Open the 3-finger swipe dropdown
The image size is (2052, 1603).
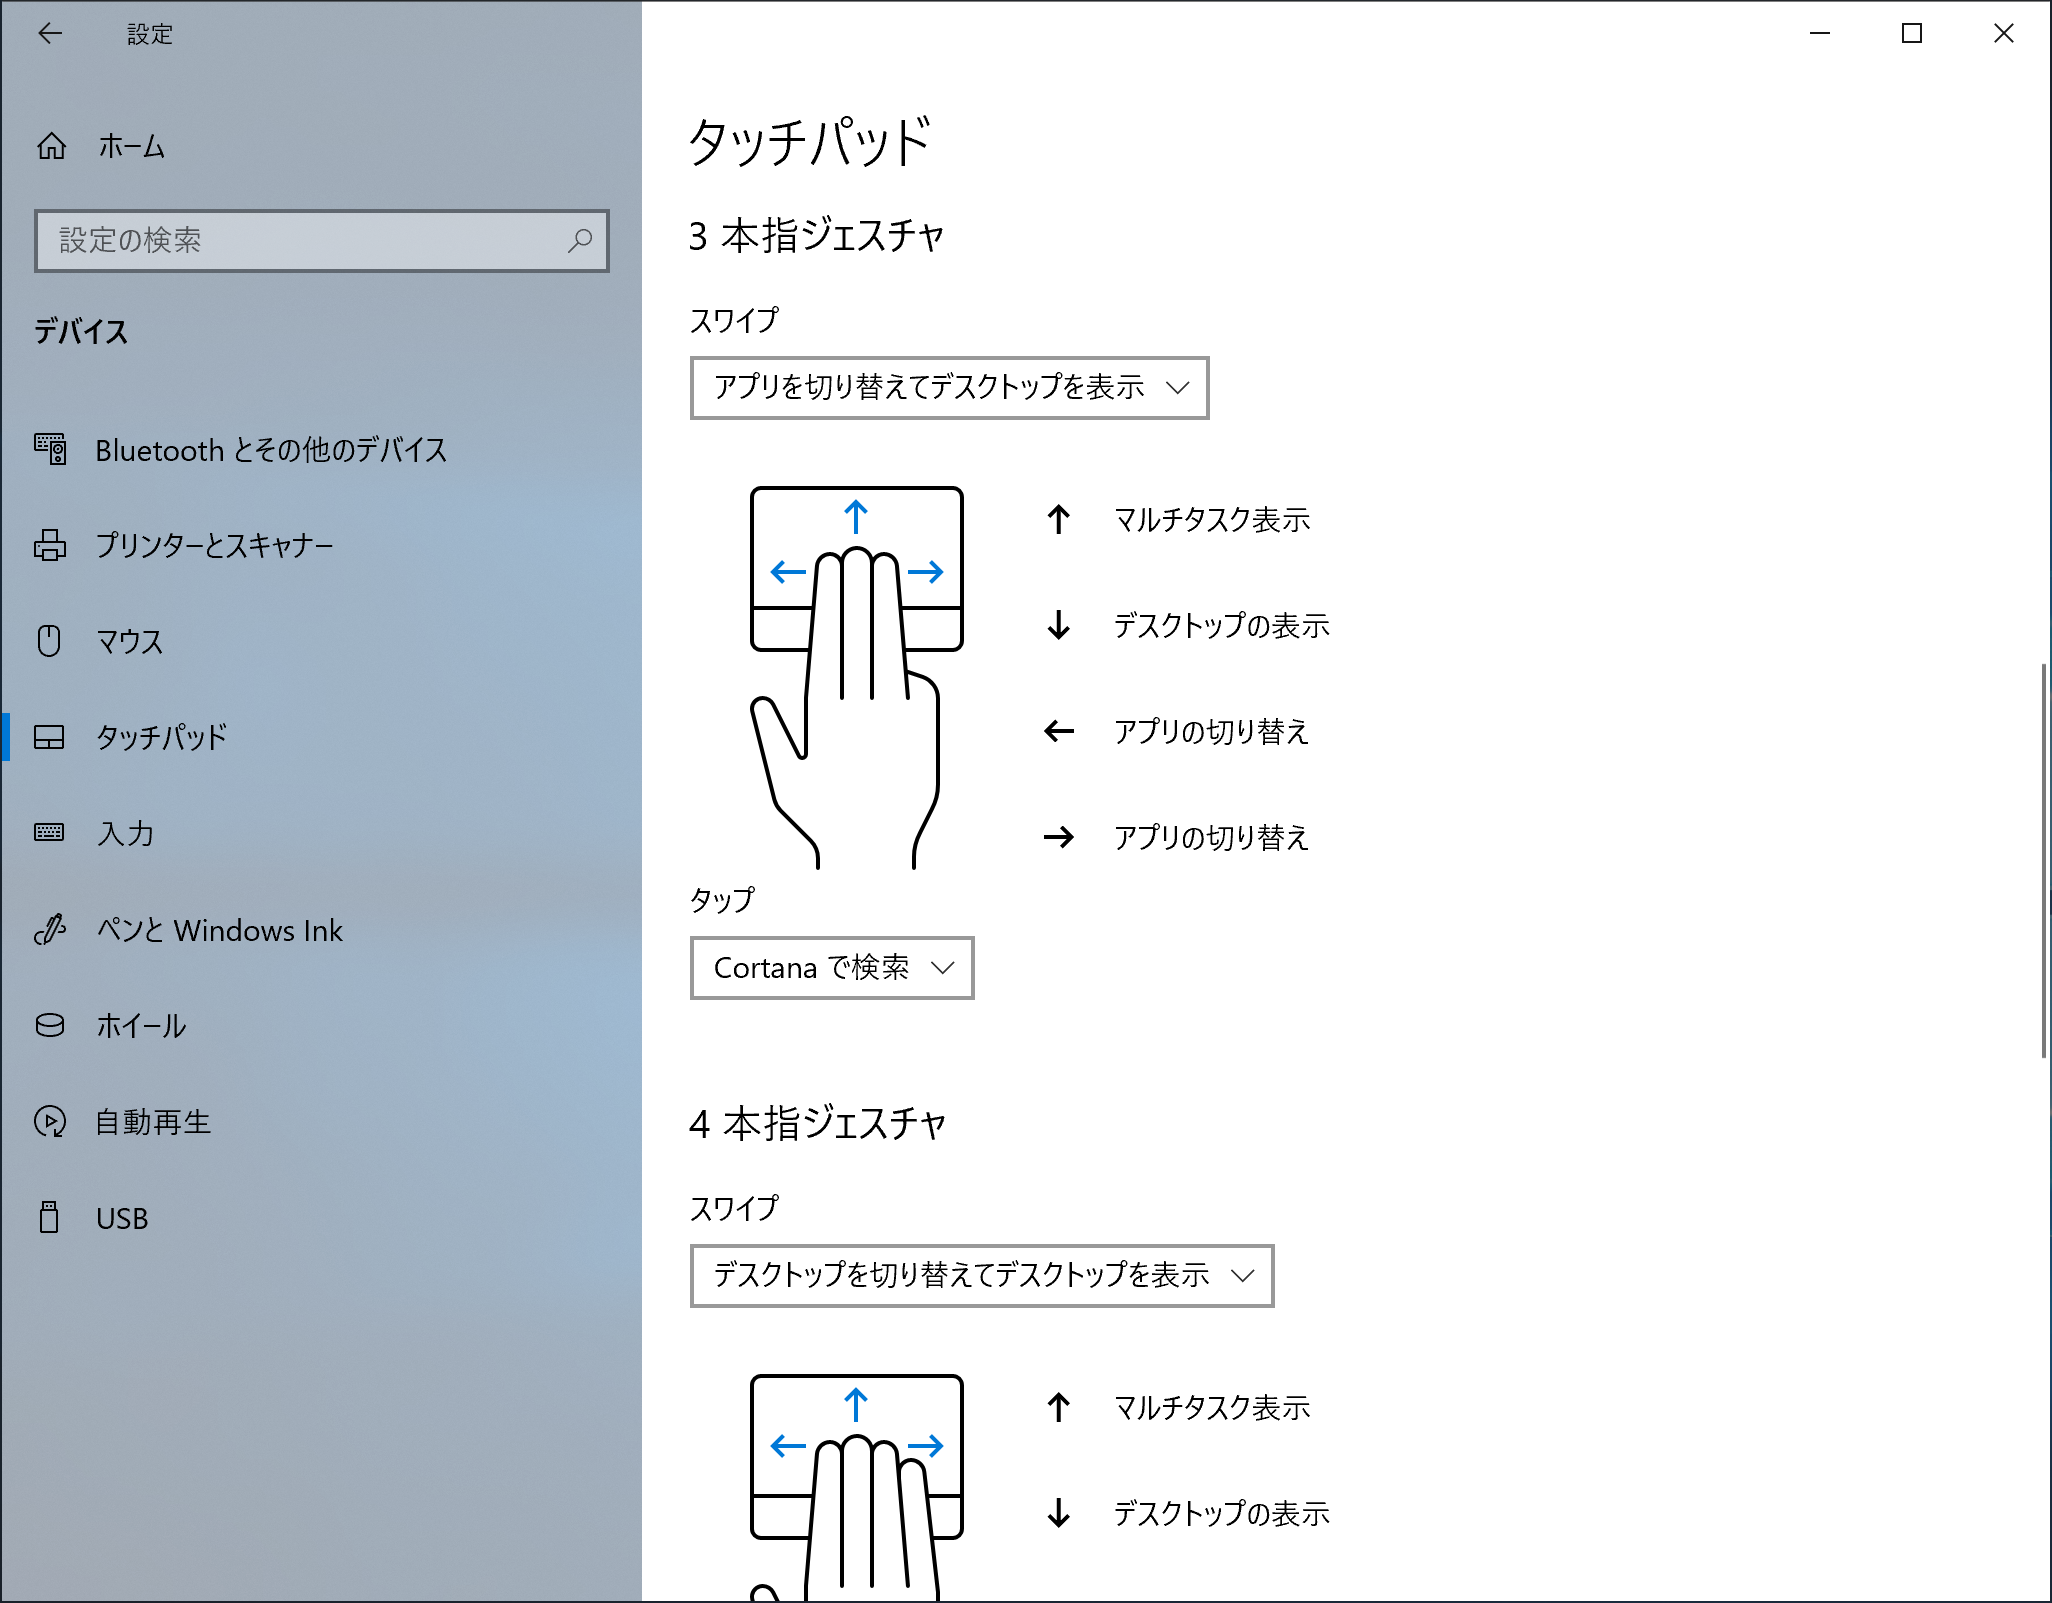949,387
